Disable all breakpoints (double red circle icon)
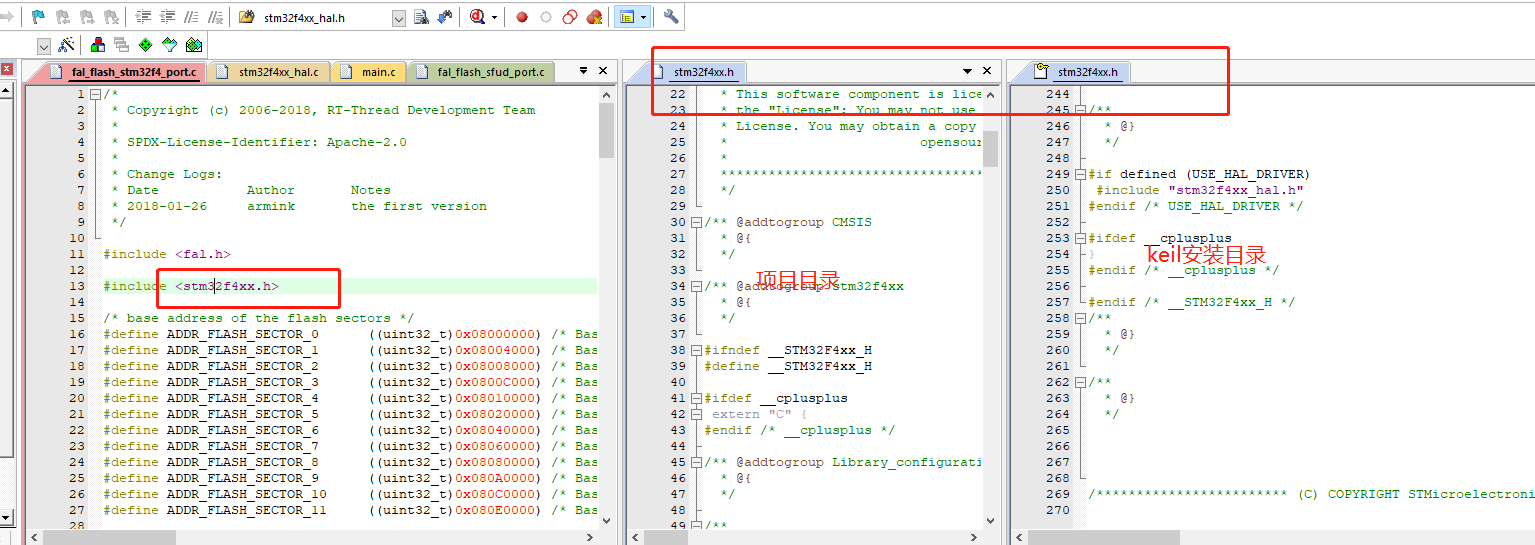This screenshot has width=1535, height=545. point(569,17)
